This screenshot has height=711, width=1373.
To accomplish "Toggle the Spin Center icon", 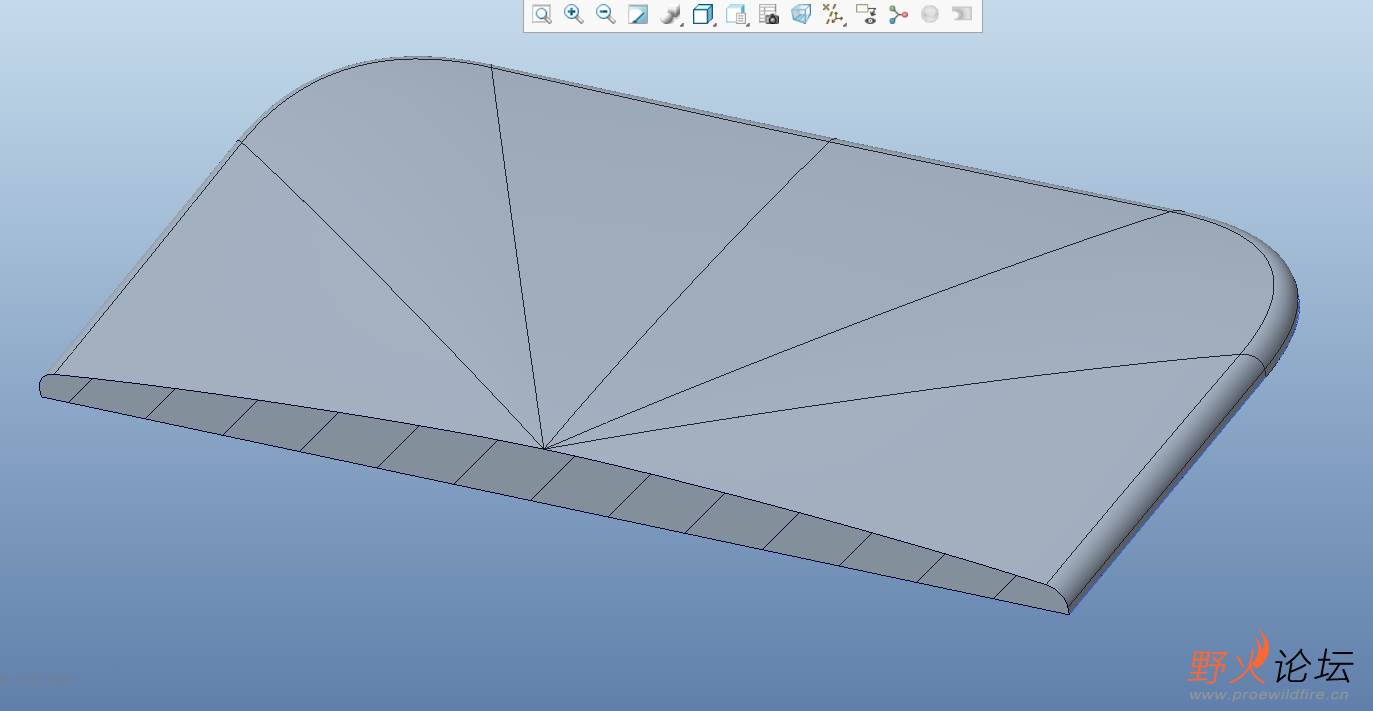I will pos(898,14).
